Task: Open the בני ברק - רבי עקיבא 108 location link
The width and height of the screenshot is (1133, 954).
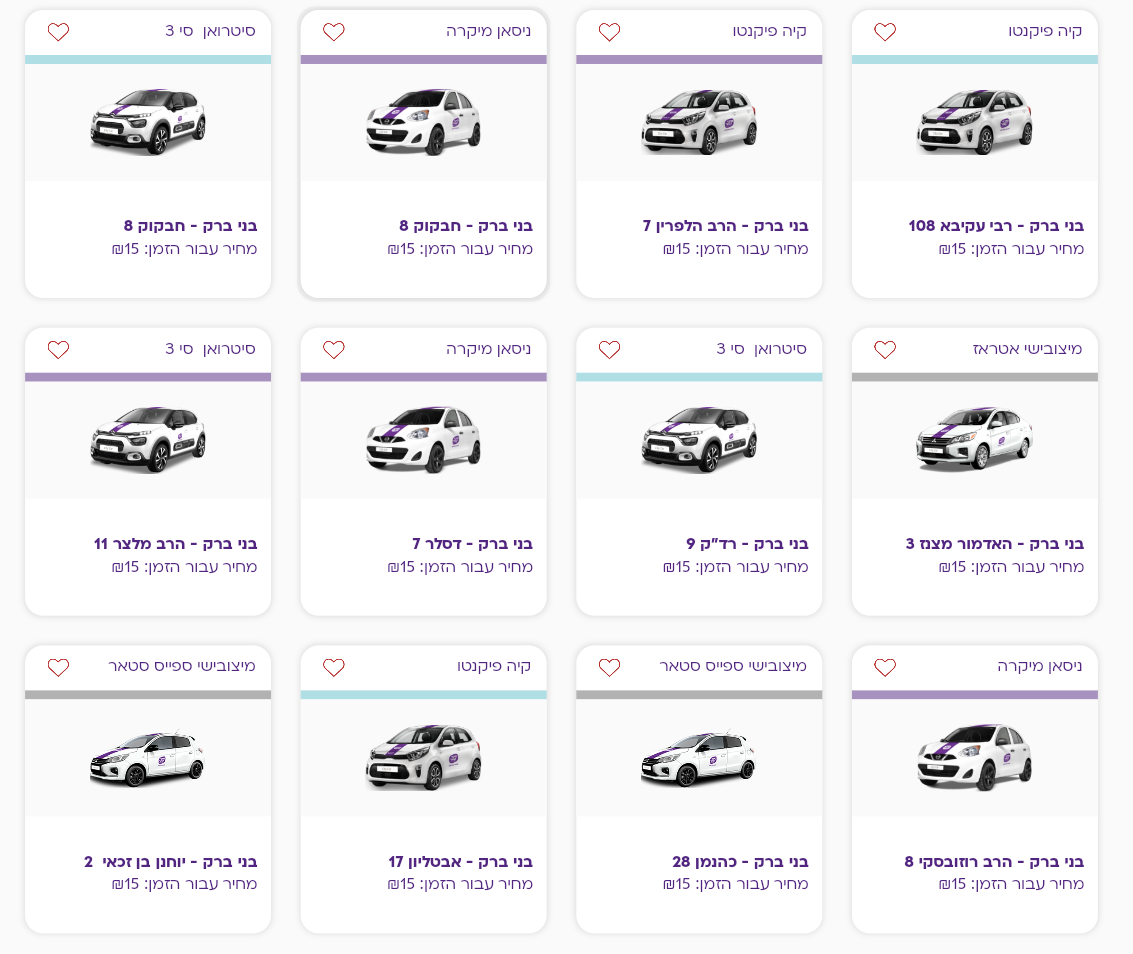Action: point(996,226)
